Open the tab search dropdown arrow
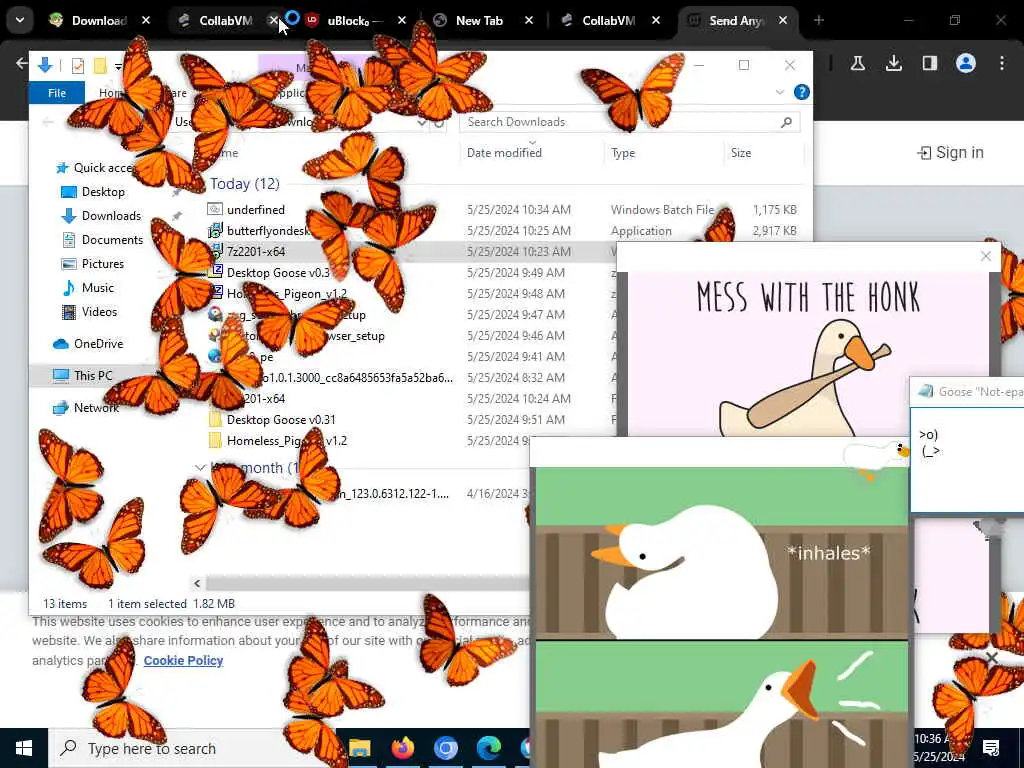 [20, 20]
